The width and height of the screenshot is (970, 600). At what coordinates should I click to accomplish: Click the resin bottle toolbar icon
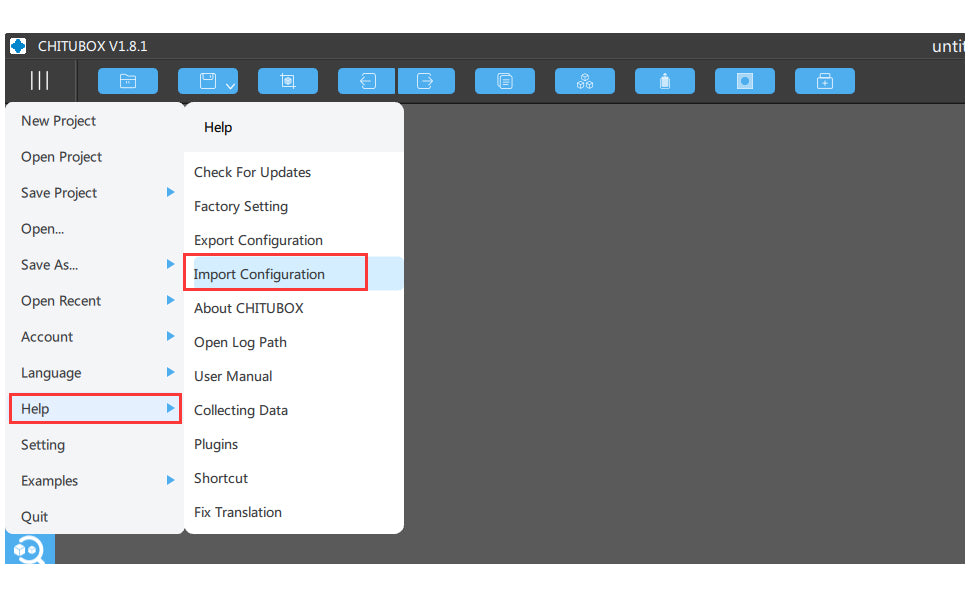tap(665, 81)
